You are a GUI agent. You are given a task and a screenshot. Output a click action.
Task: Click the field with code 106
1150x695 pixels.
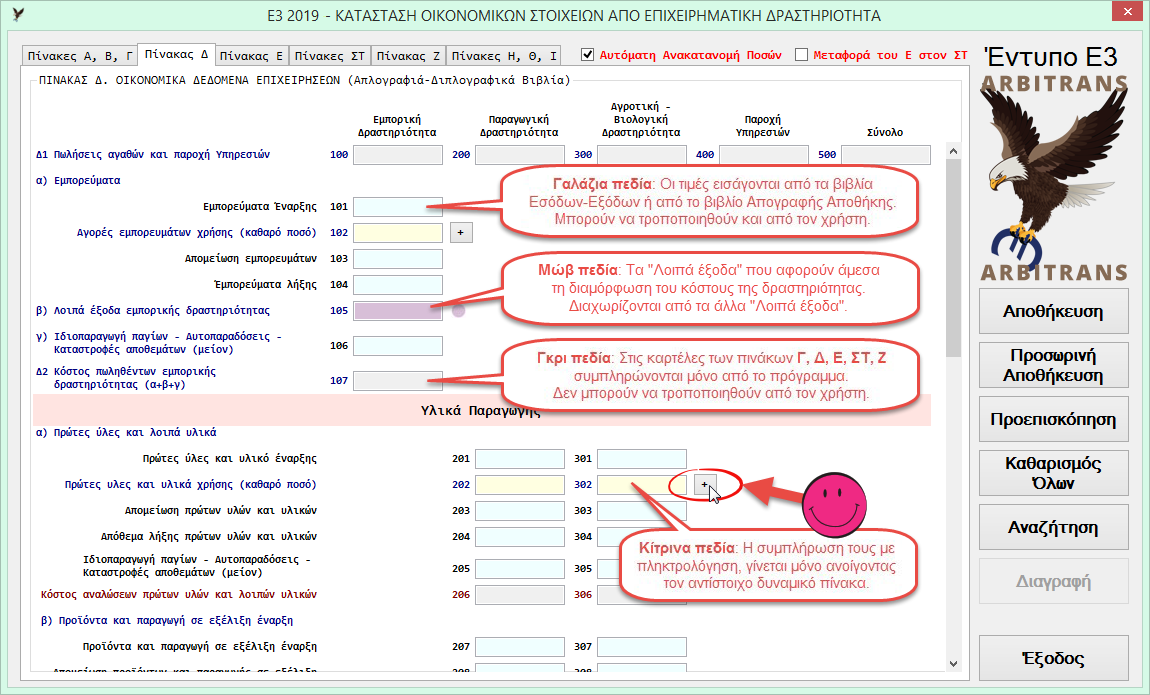point(398,346)
